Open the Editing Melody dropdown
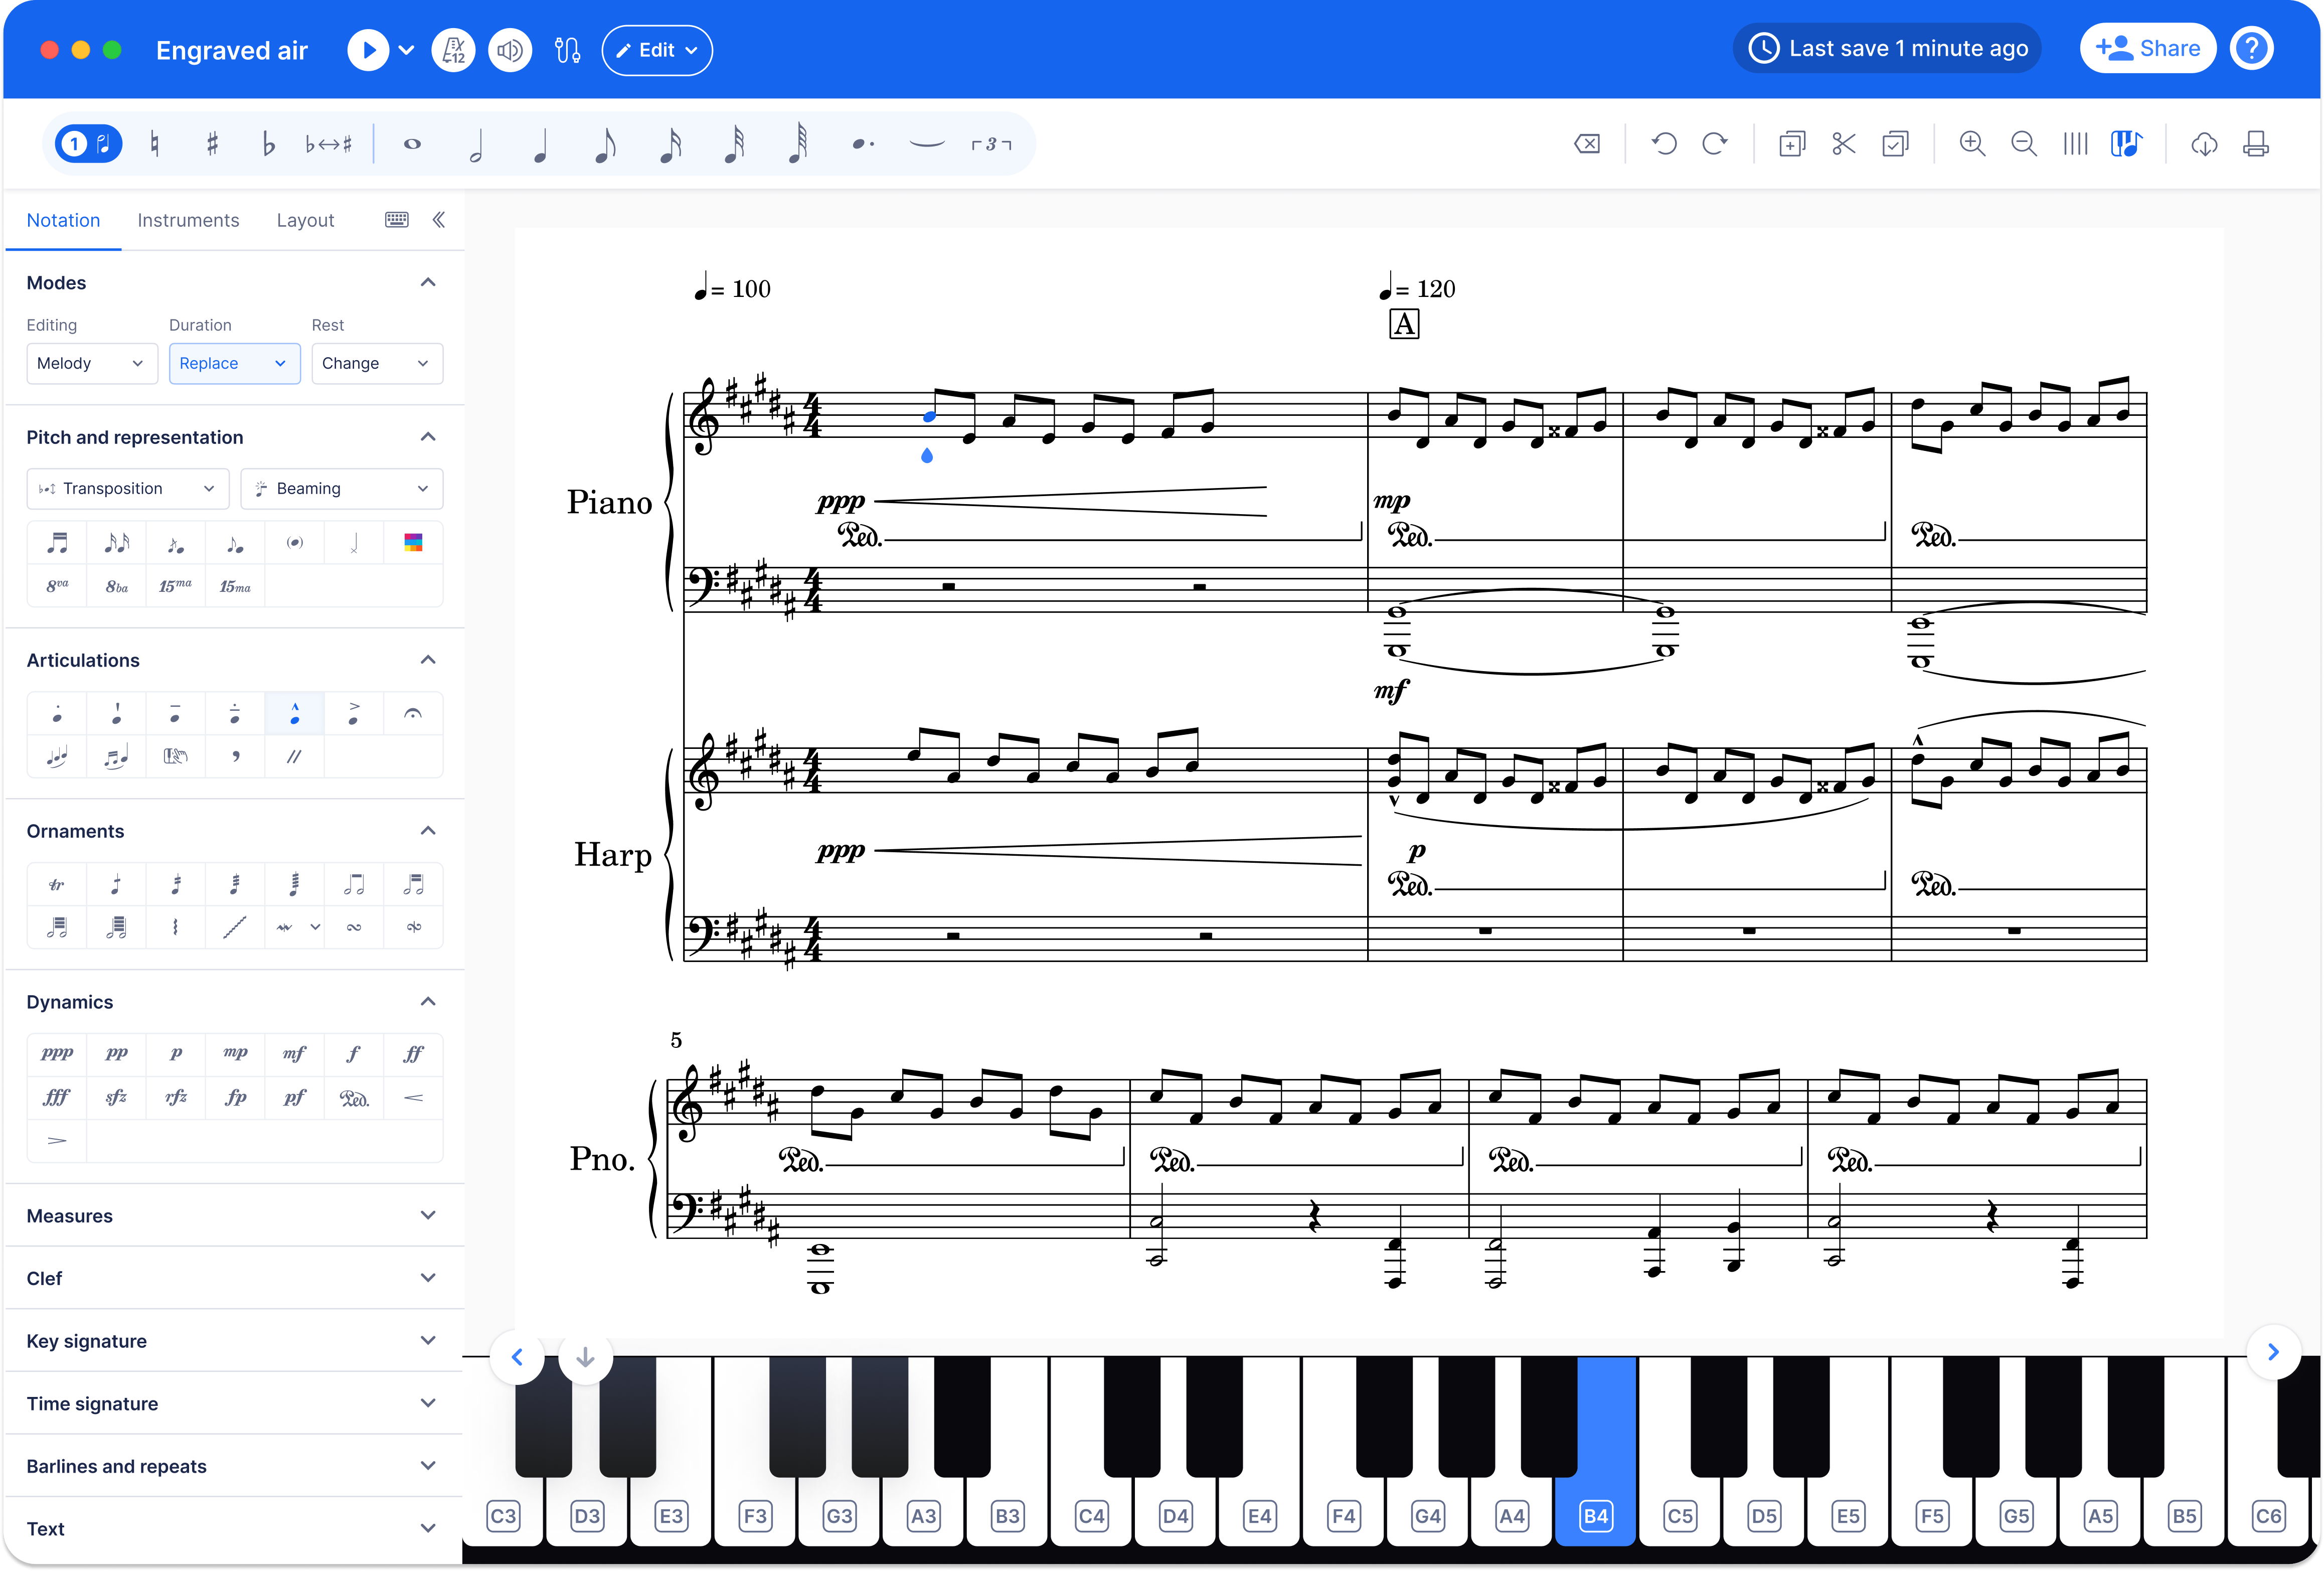 92,363
